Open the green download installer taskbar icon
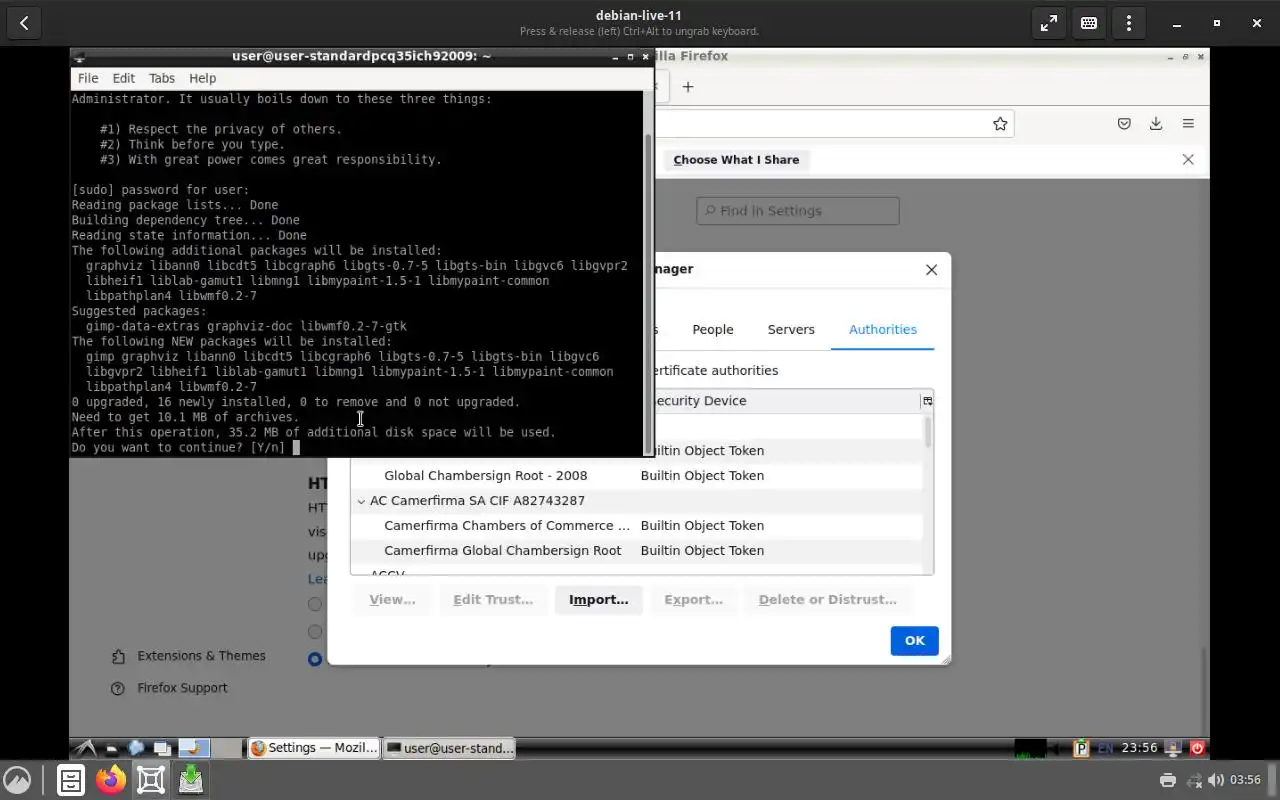The width and height of the screenshot is (1280, 800). [190, 780]
